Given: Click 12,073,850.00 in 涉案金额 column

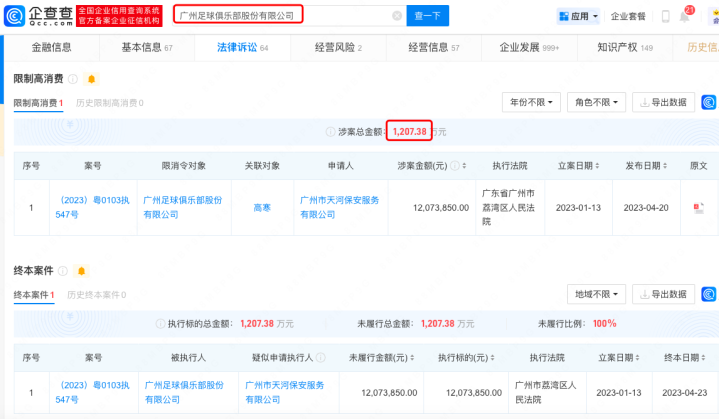Looking at the screenshot, I should point(441,208).
